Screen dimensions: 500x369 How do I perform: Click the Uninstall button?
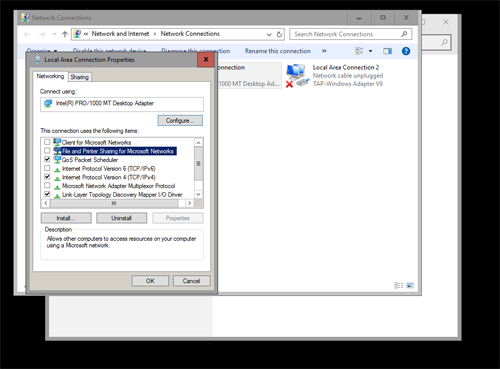click(121, 218)
